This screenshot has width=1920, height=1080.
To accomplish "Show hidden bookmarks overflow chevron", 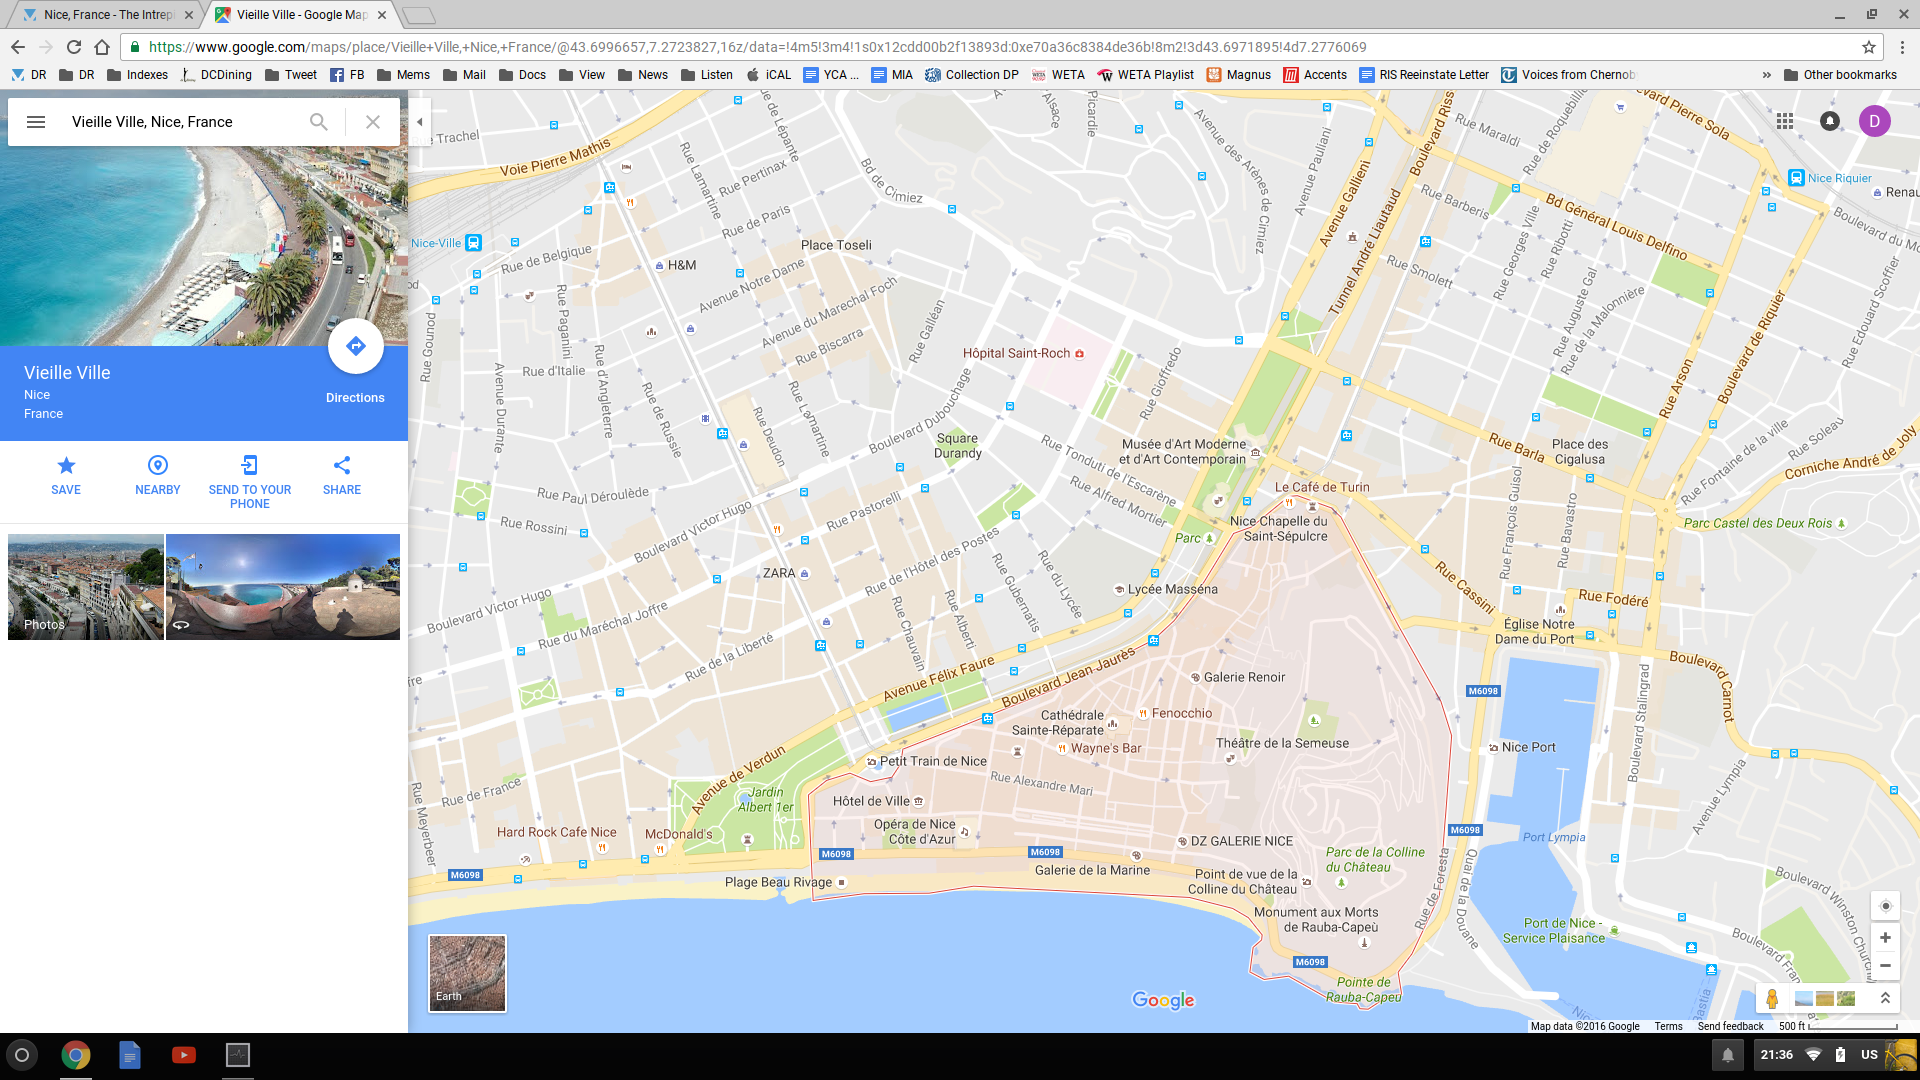I will pyautogui.click(x=1766, y=75).
